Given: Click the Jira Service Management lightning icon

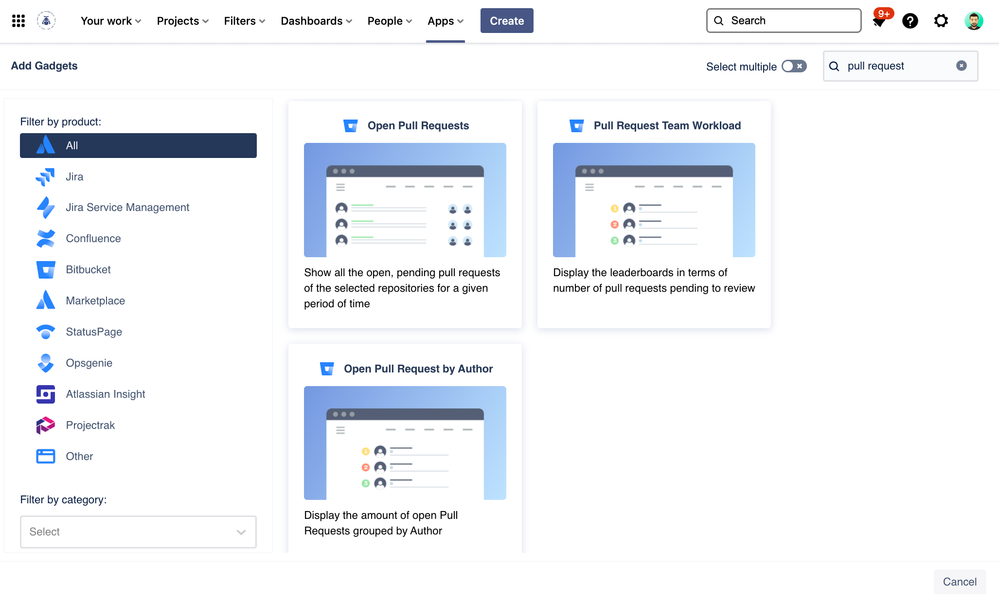Looking at the screenshot, I should click(x=45, y=208).
